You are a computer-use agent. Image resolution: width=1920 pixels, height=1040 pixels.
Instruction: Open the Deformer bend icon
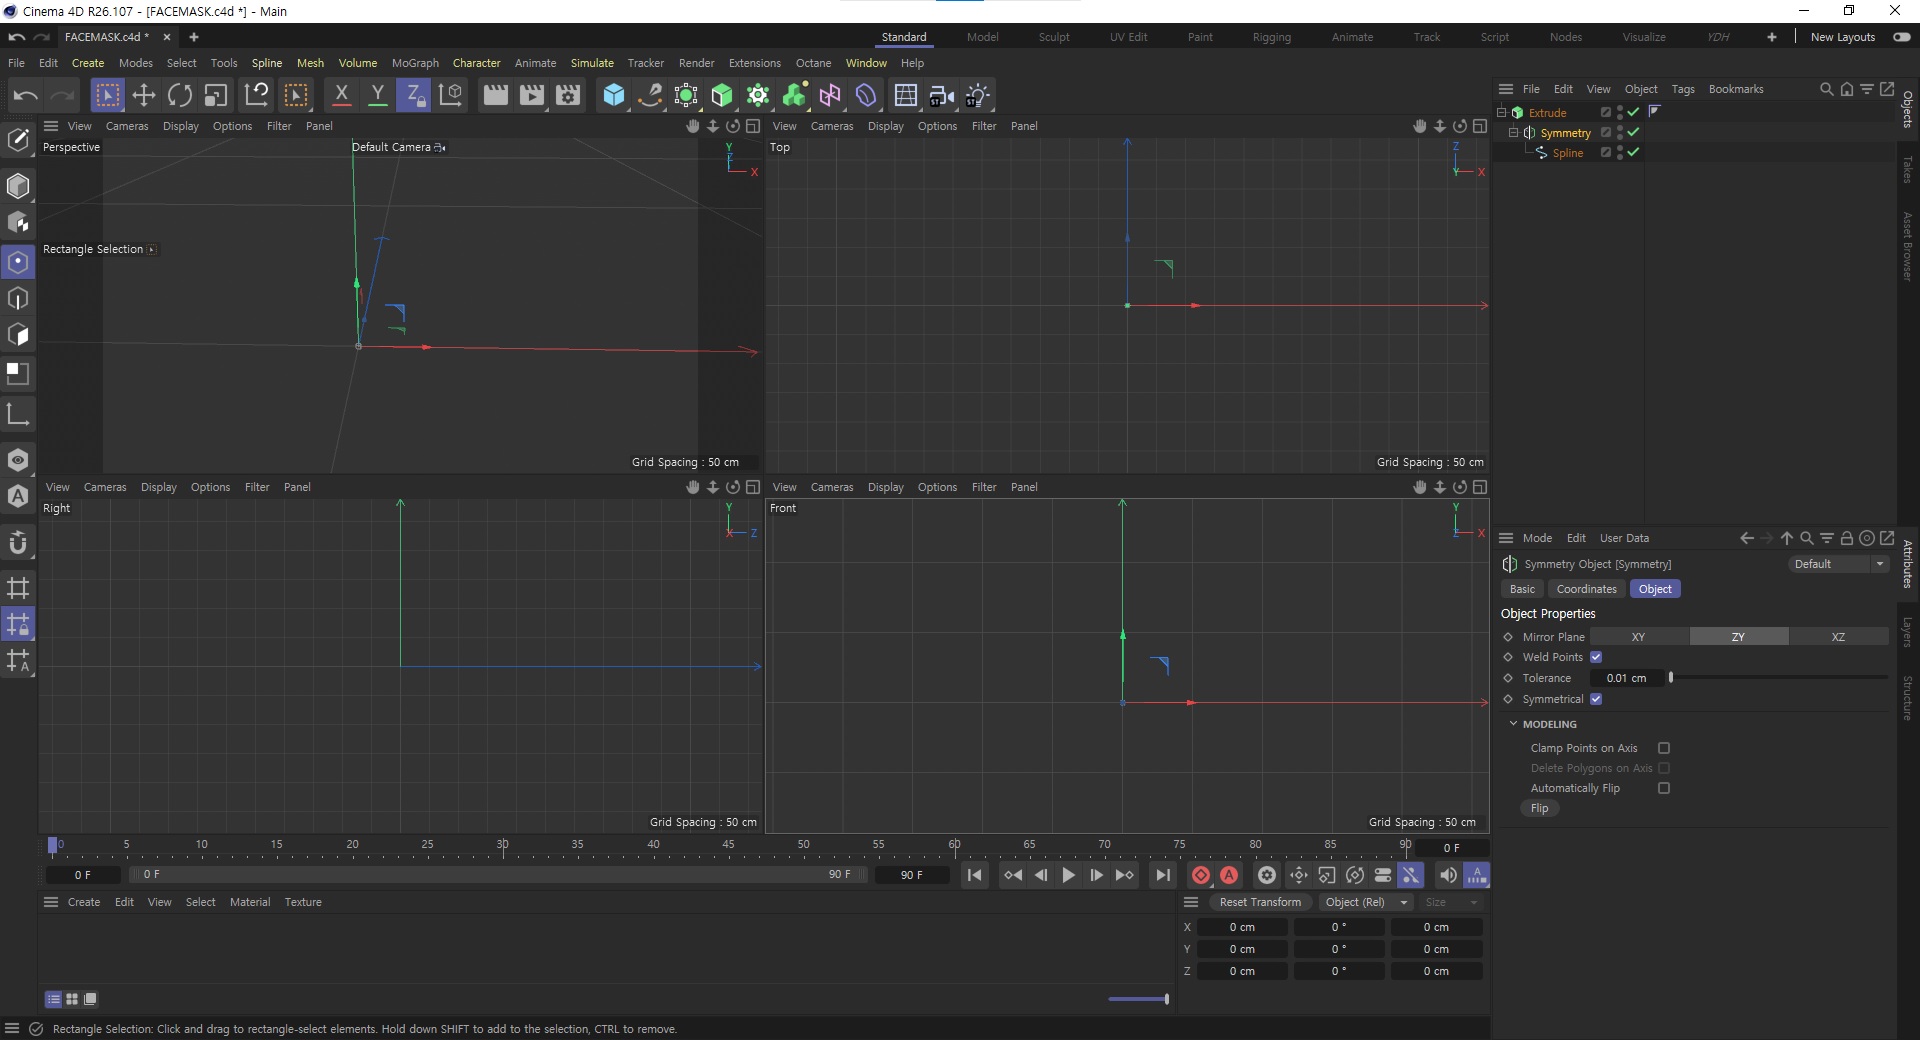[866, 95]
